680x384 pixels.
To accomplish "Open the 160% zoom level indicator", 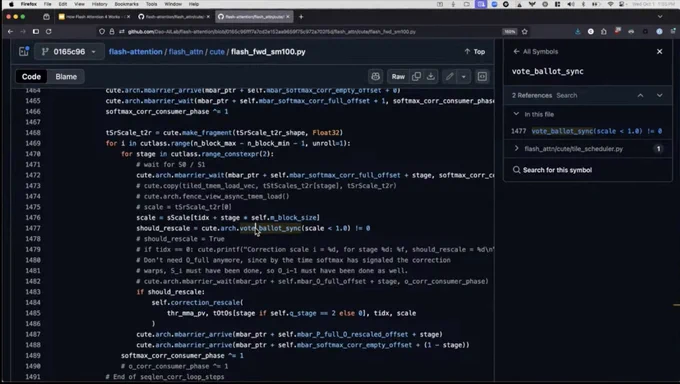I will pos(510,32).
